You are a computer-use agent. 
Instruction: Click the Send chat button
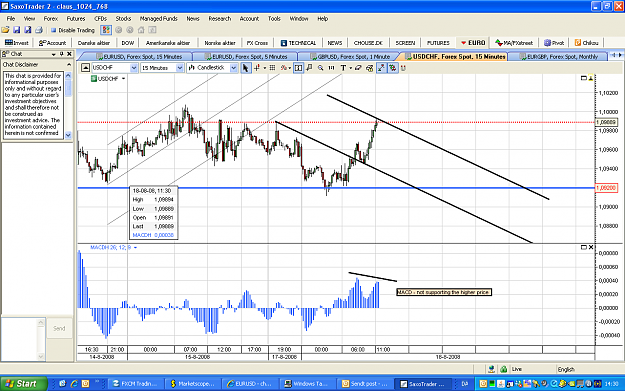[x=59, y=328]
